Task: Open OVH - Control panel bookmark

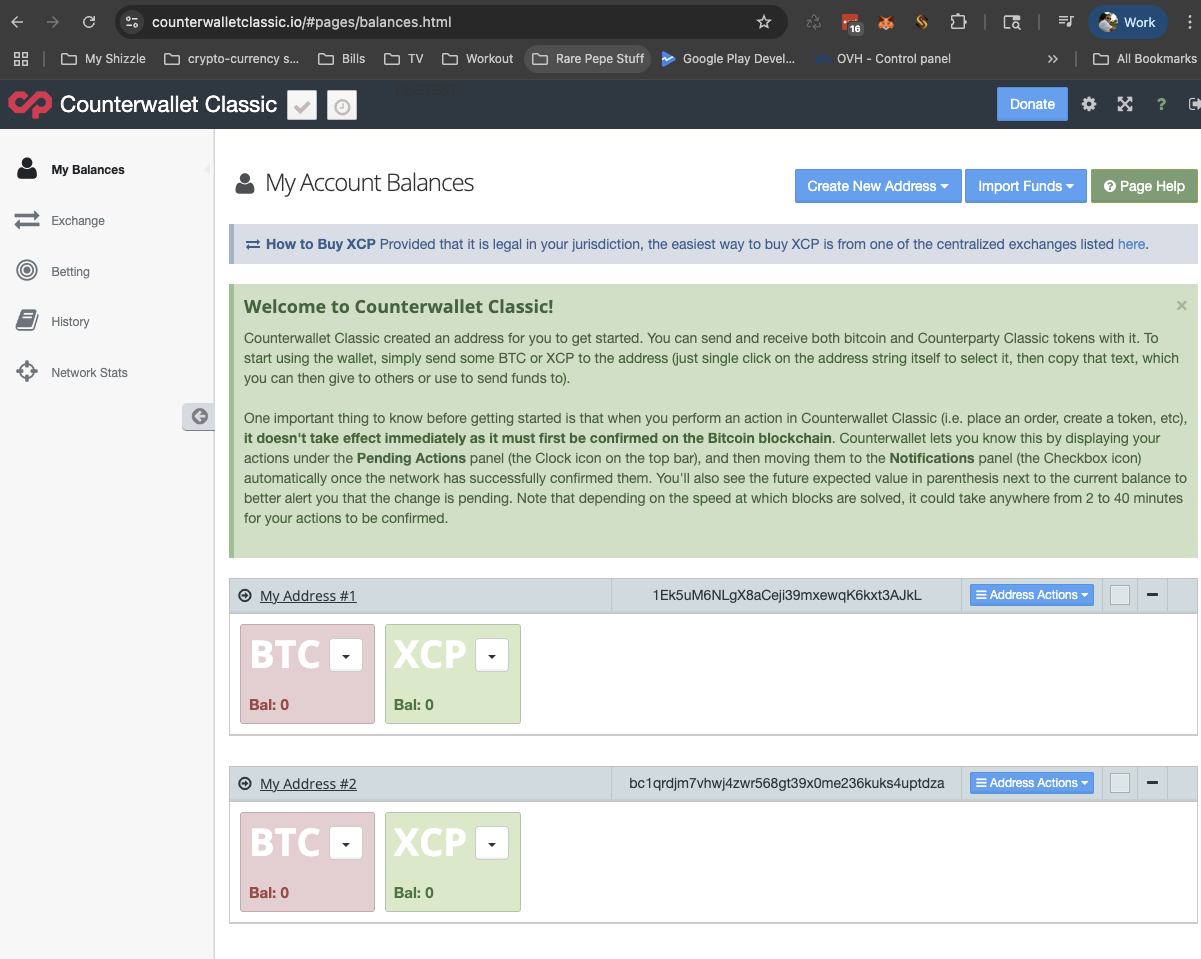Action: (883, 59)
